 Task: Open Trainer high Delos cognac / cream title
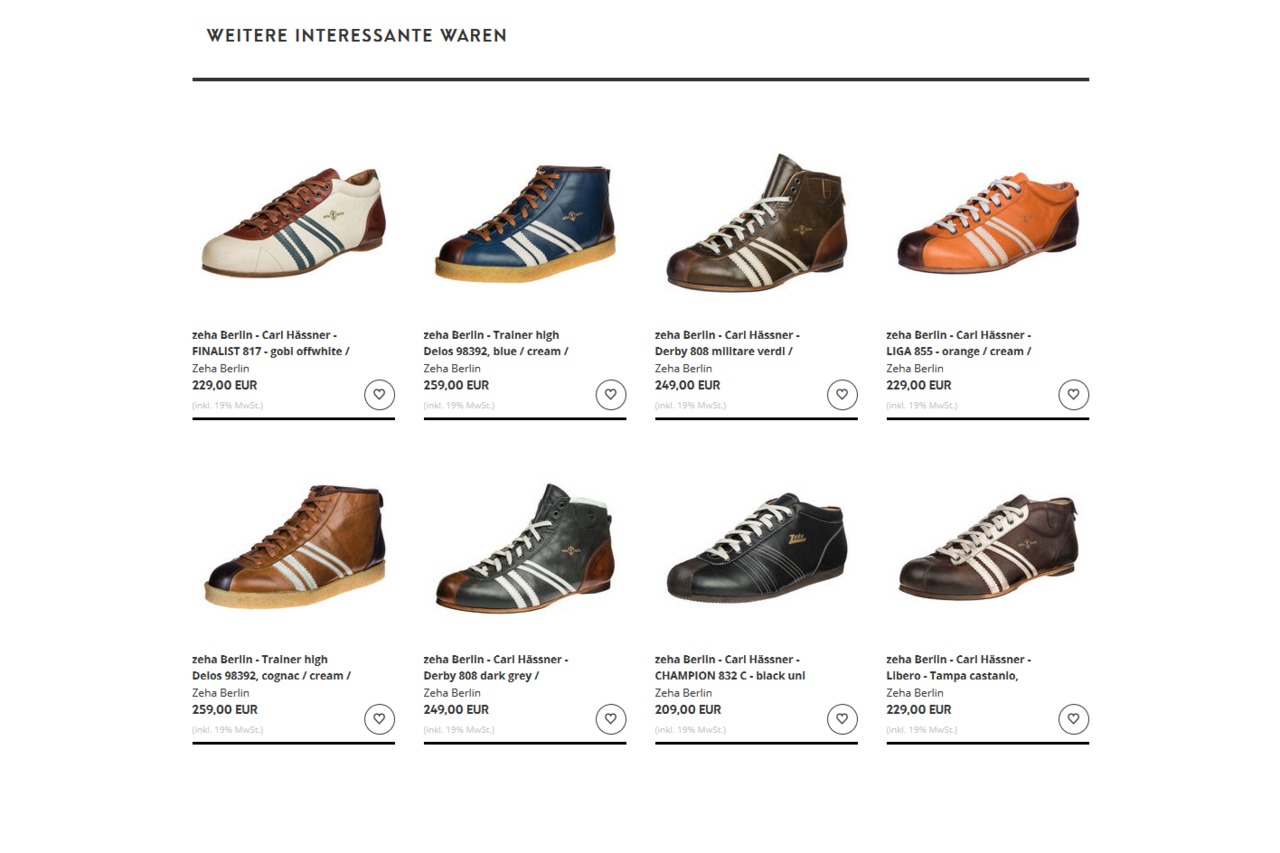[x=271, y=667]
